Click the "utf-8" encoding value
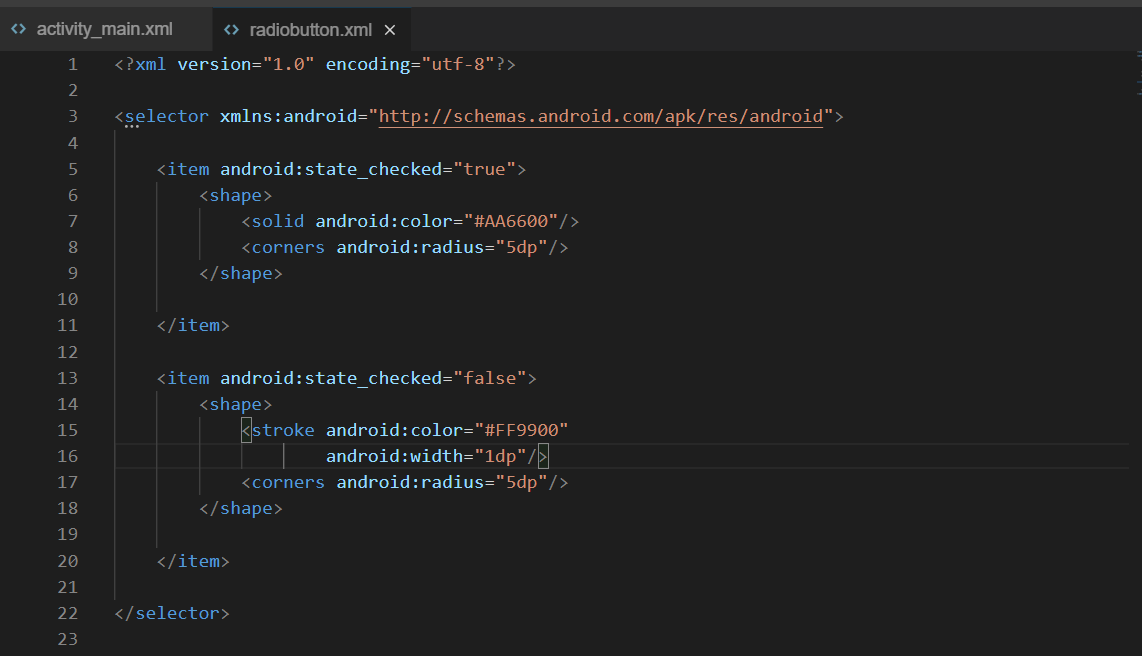 tap(458, 64)
